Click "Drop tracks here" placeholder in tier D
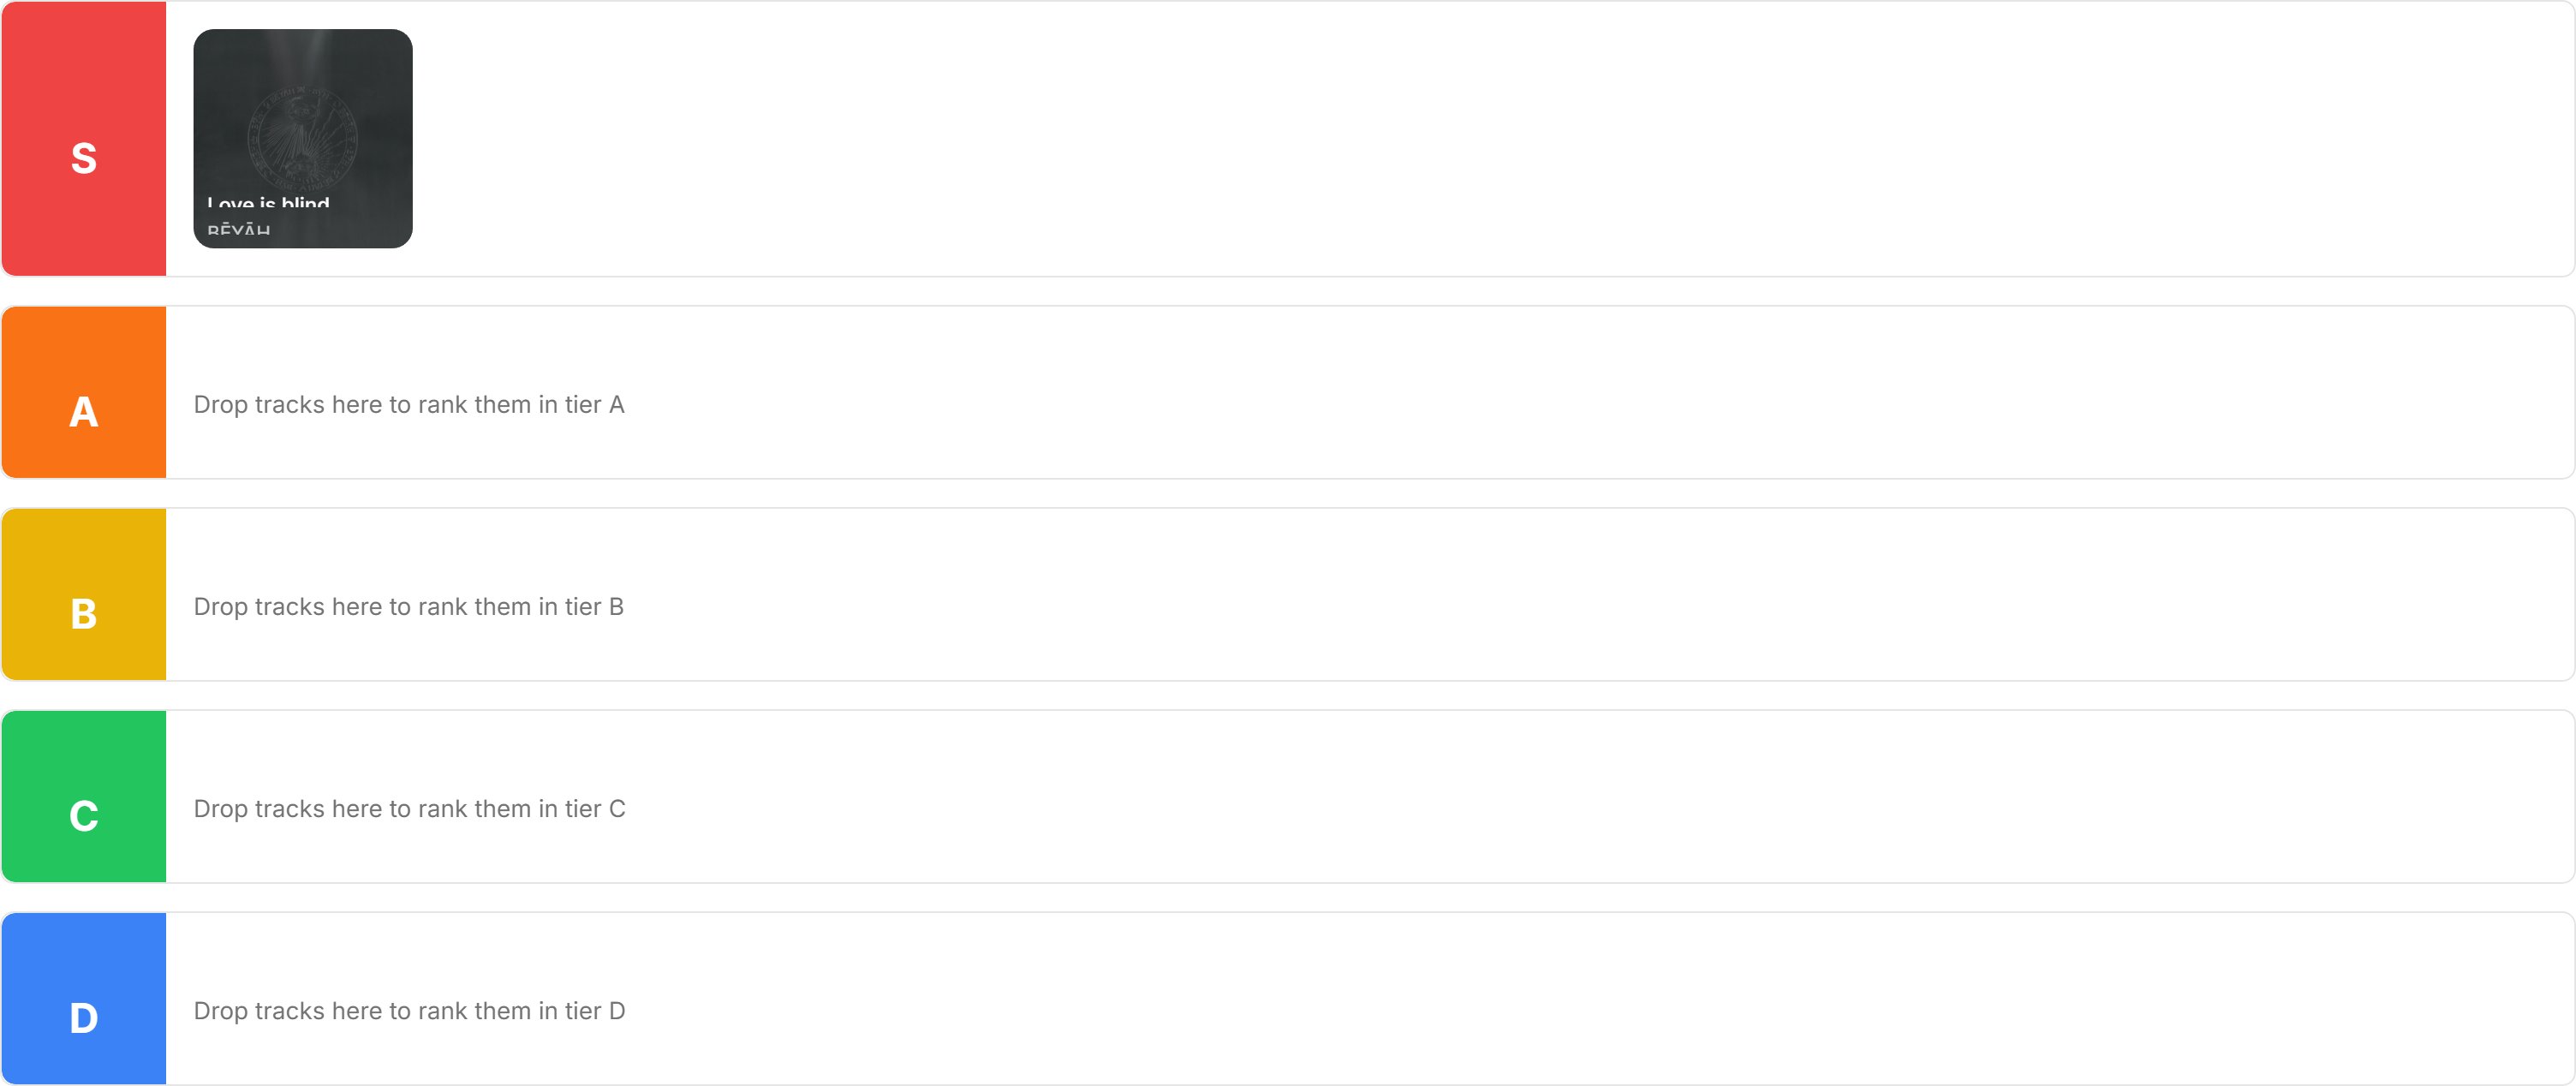 409,1011
